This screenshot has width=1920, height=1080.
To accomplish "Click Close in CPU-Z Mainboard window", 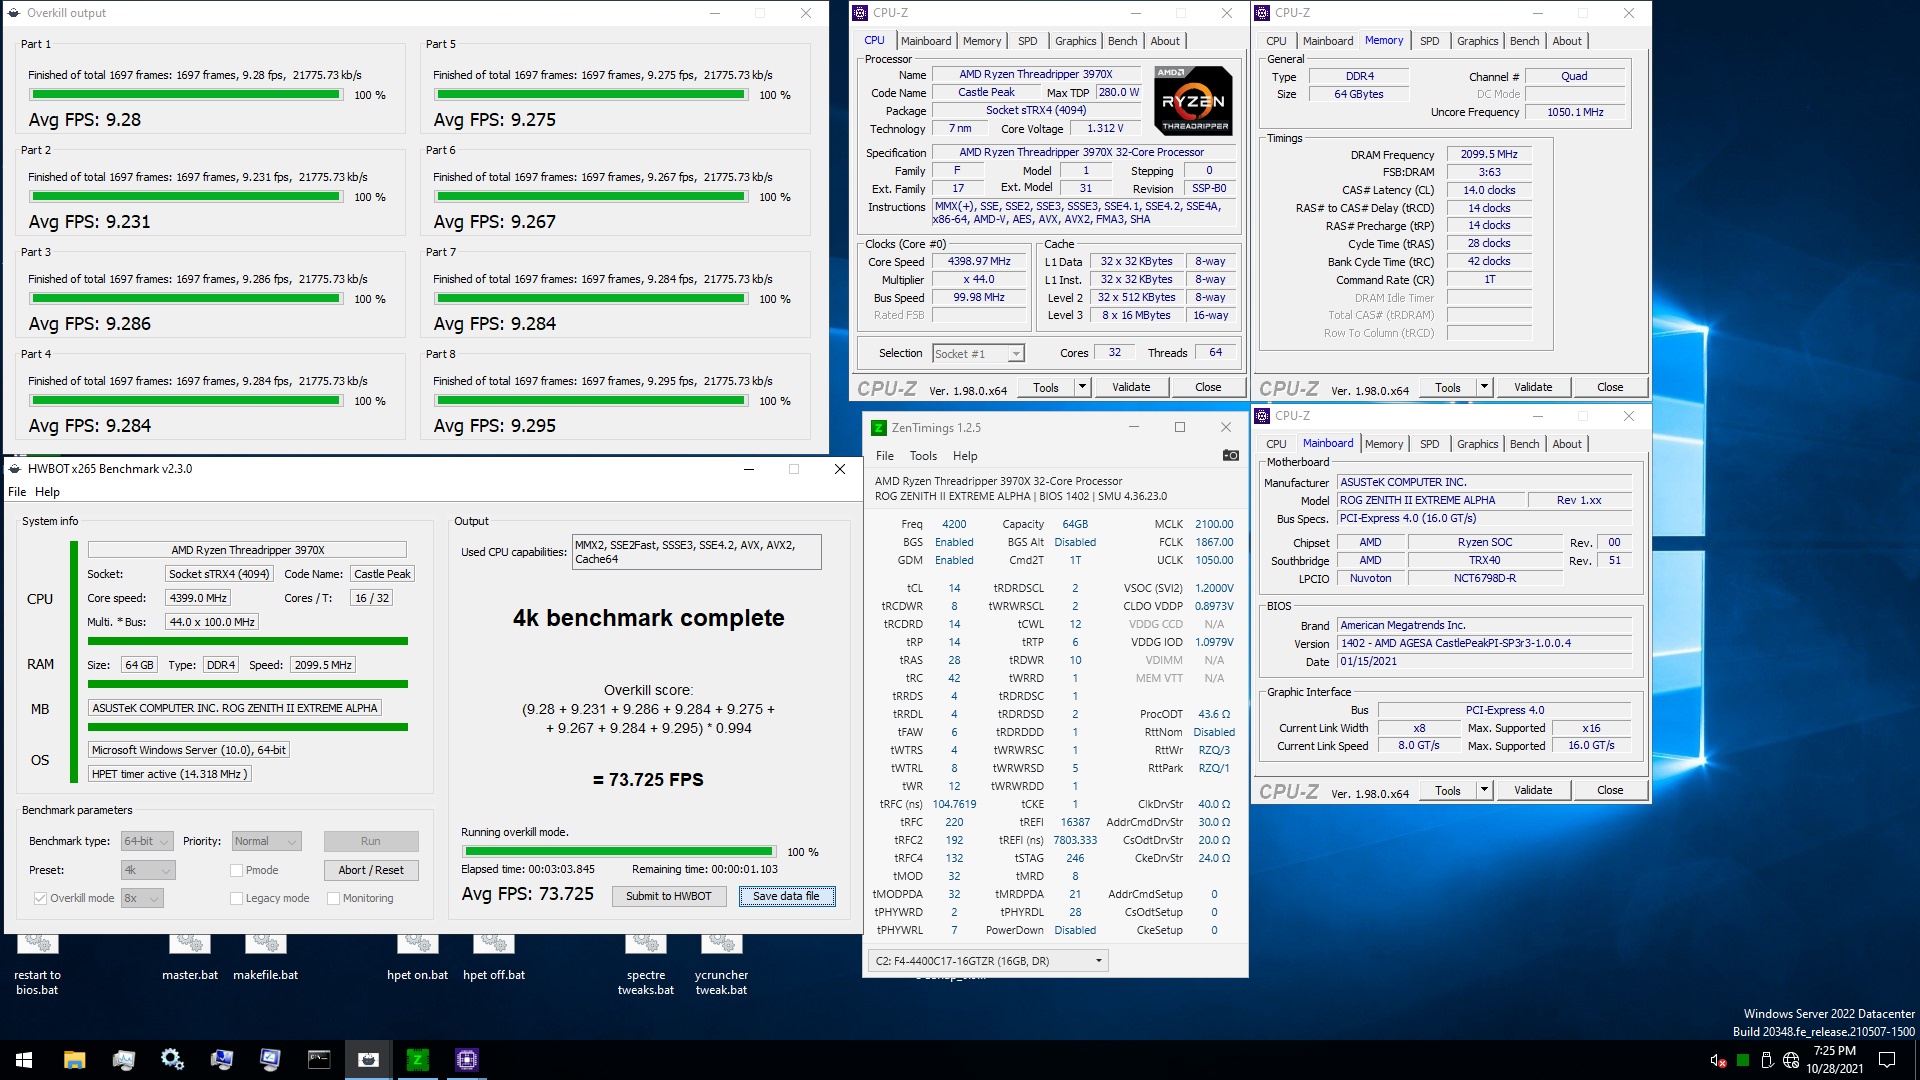I will pos(1610,790).
